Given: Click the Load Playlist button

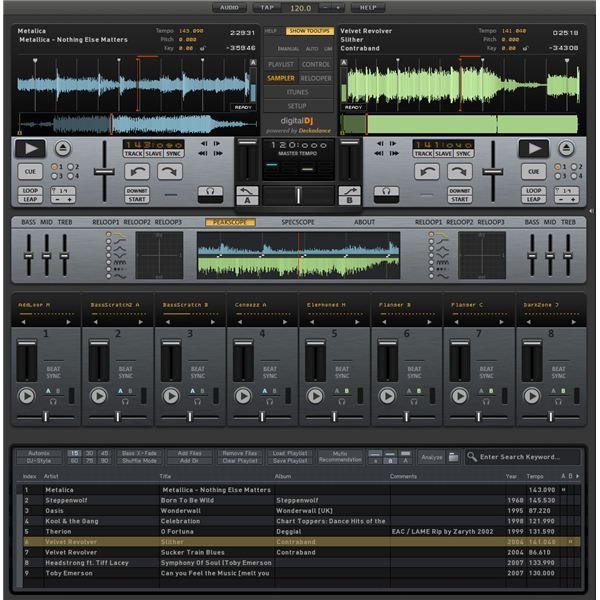Looking at the screenshot, I should [290, 453].
